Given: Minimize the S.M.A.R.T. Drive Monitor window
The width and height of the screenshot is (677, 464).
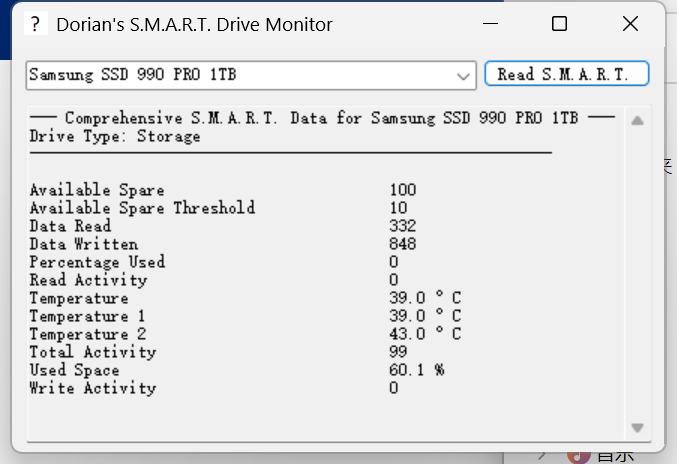Looking at the screenshot, I should 490,24.
